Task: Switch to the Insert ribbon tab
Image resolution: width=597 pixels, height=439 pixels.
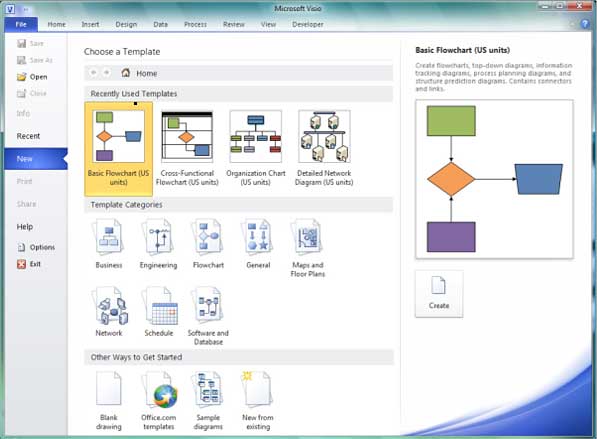Action: click(x=90, y=24)
